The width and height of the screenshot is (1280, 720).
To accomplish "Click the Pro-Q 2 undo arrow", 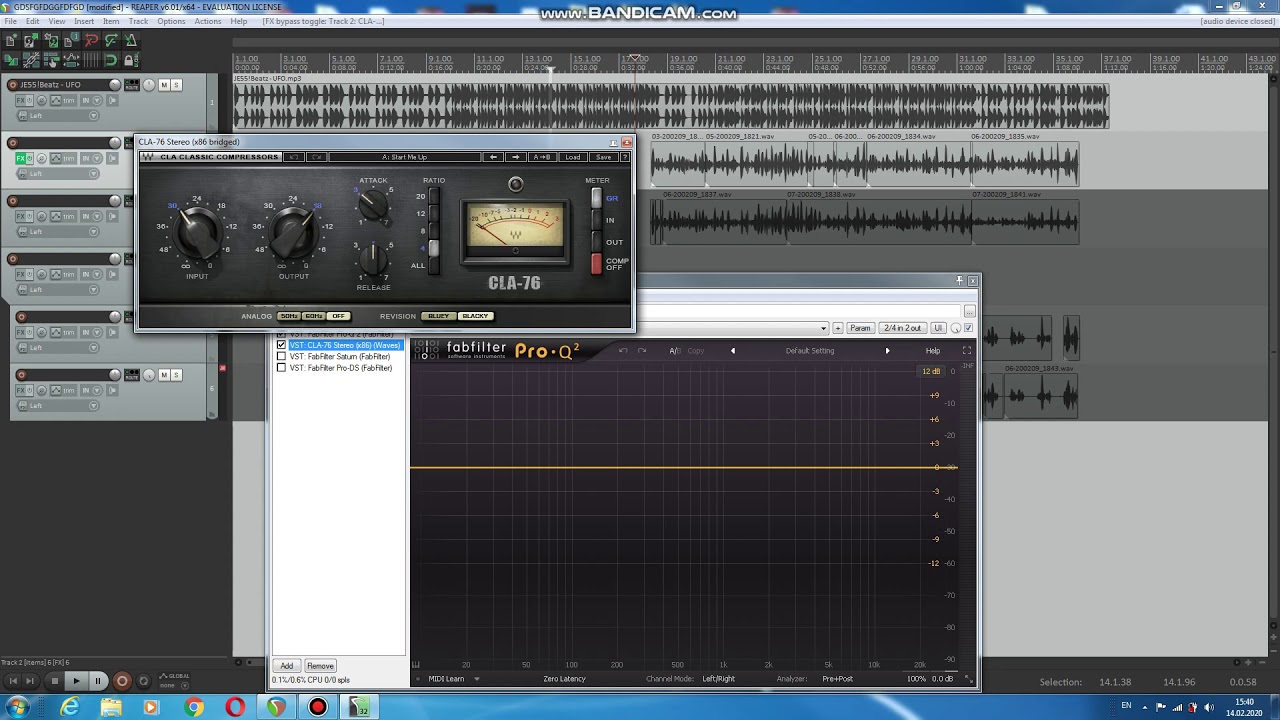I will click(623, 350).
